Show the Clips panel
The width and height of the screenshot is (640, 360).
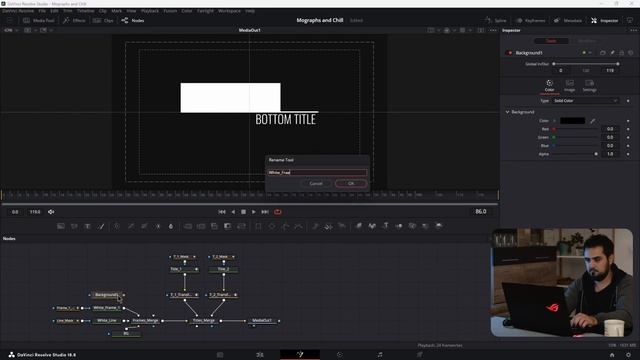[x=103, y=20]
